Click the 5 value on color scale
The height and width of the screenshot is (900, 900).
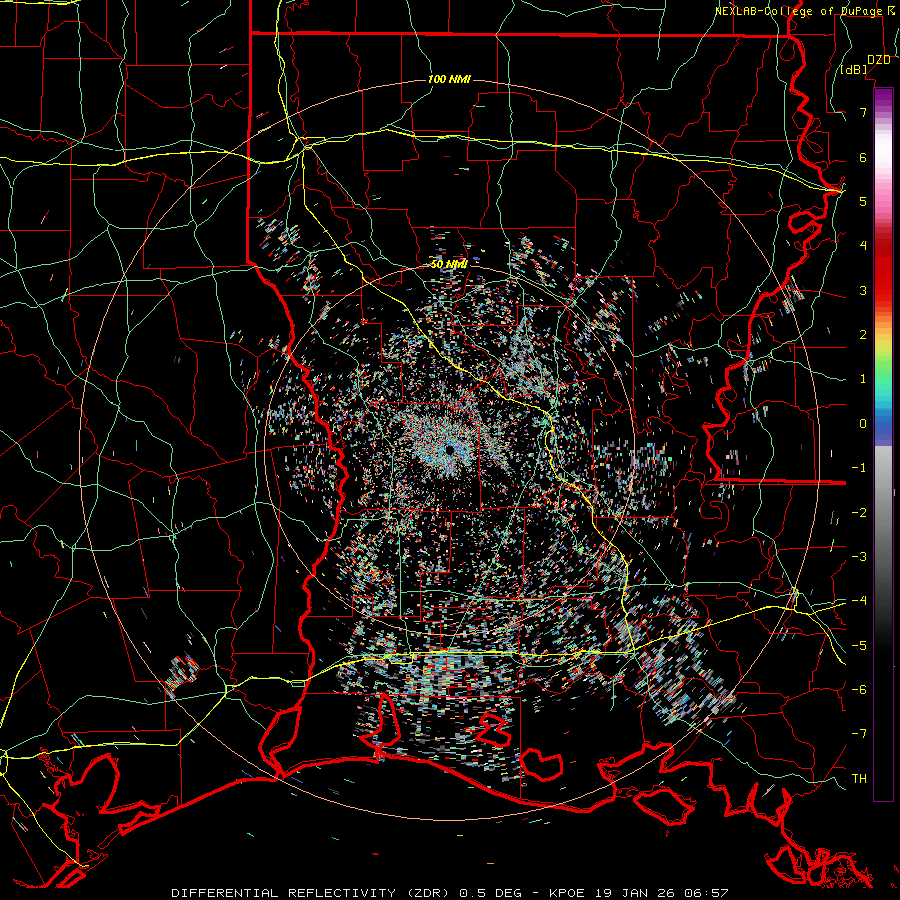(x=863, y=201)
